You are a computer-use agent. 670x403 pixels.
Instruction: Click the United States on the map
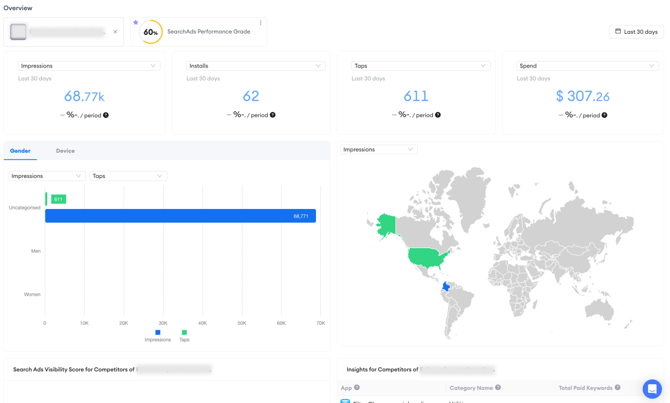tap(427, 257)
